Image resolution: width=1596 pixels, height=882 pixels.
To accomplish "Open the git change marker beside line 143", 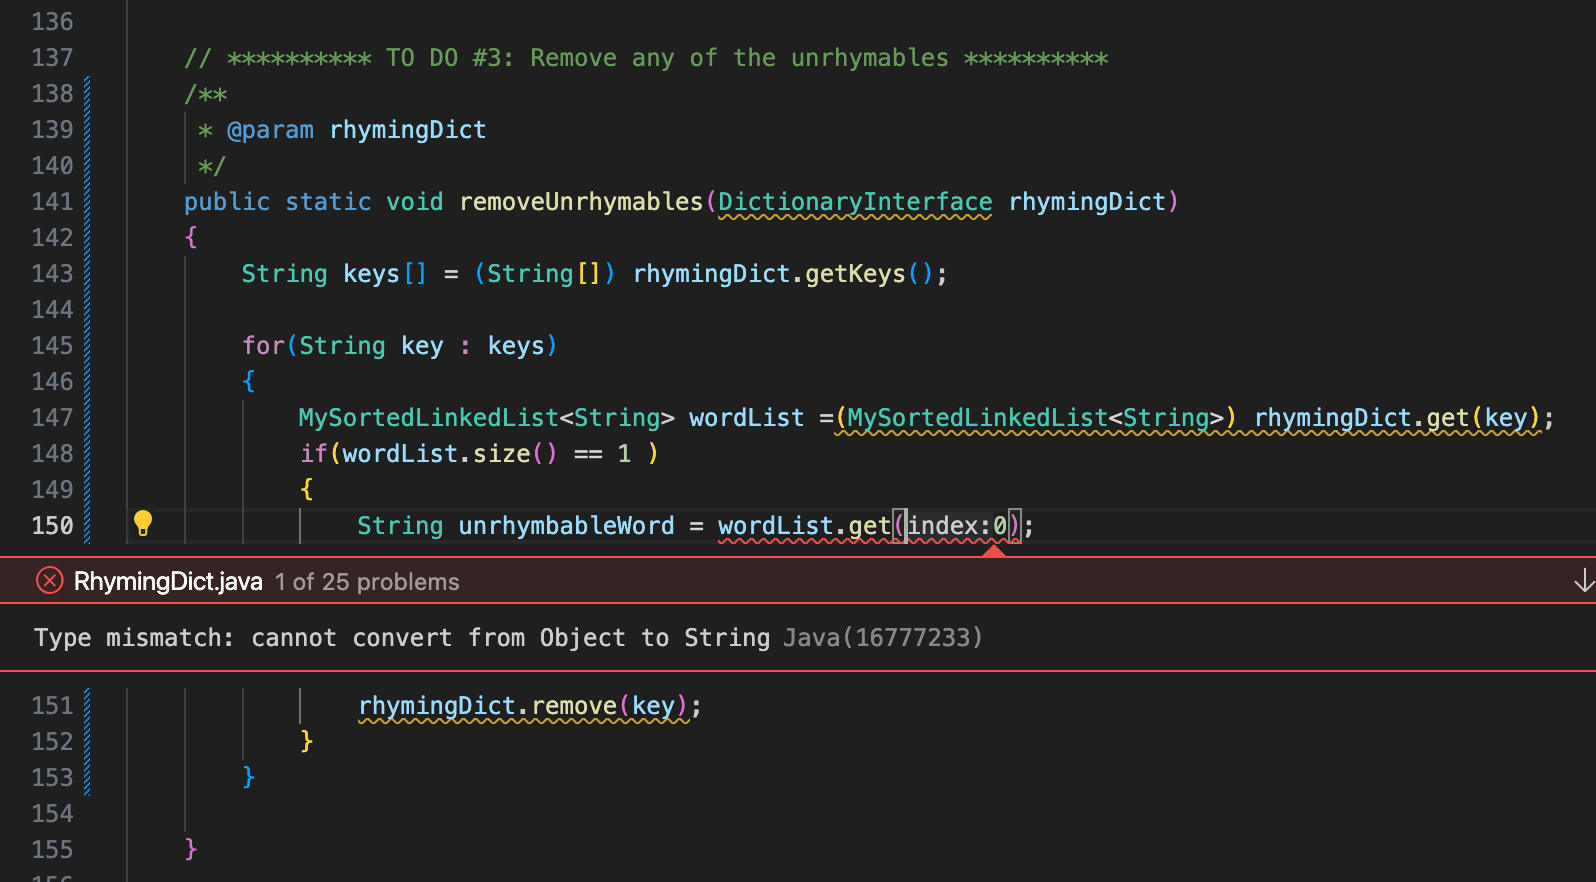I will coord(87,274).
